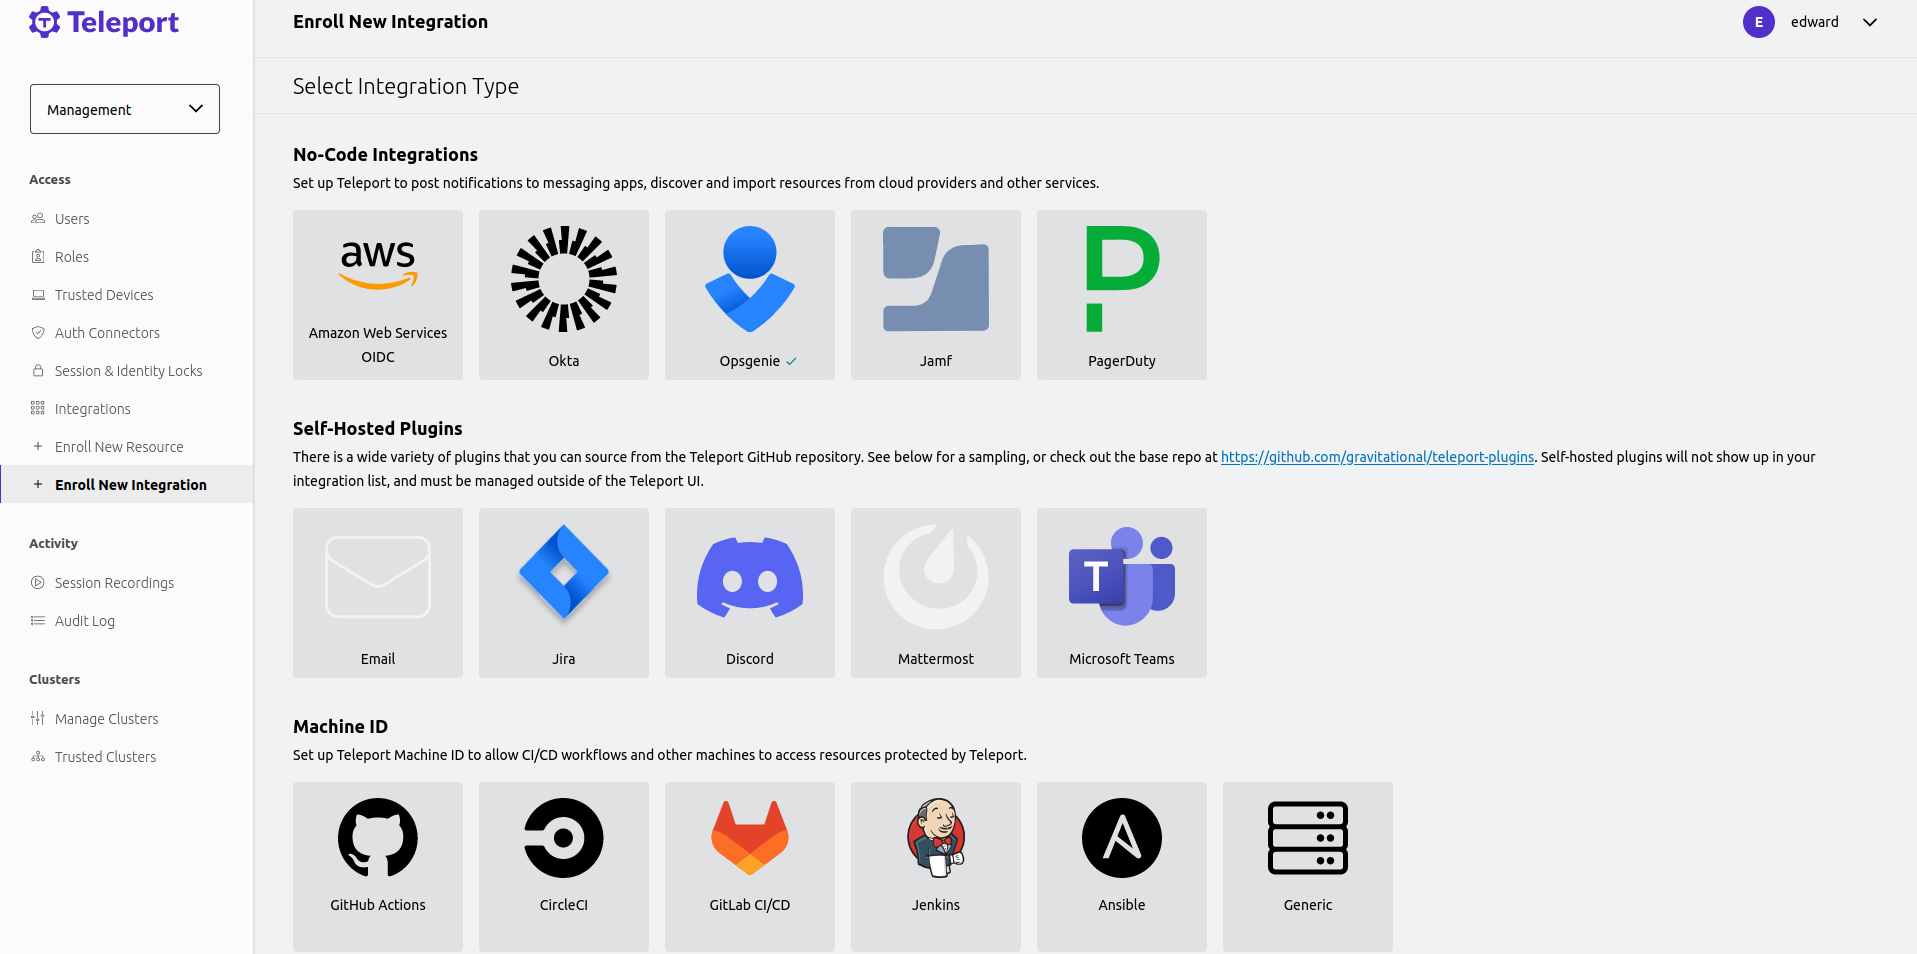
Task: Select the already-enrolled Opsgenie integration
Action: point(749,294)
